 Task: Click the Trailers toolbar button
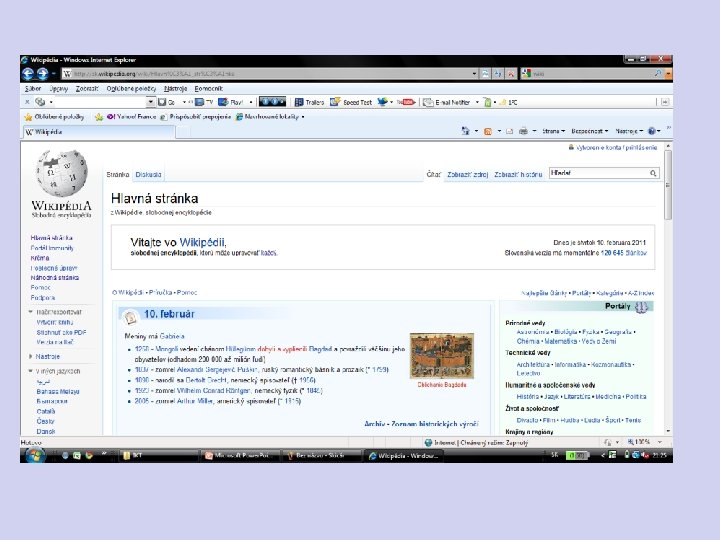pyautogui.click(x=309, y=102)
